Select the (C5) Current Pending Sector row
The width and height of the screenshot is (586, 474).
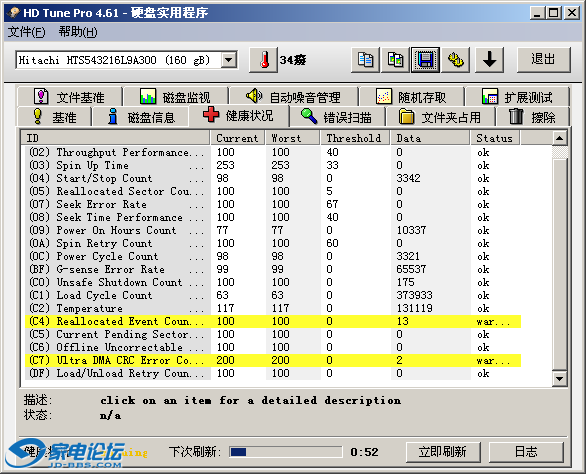[x=273, y=334]
